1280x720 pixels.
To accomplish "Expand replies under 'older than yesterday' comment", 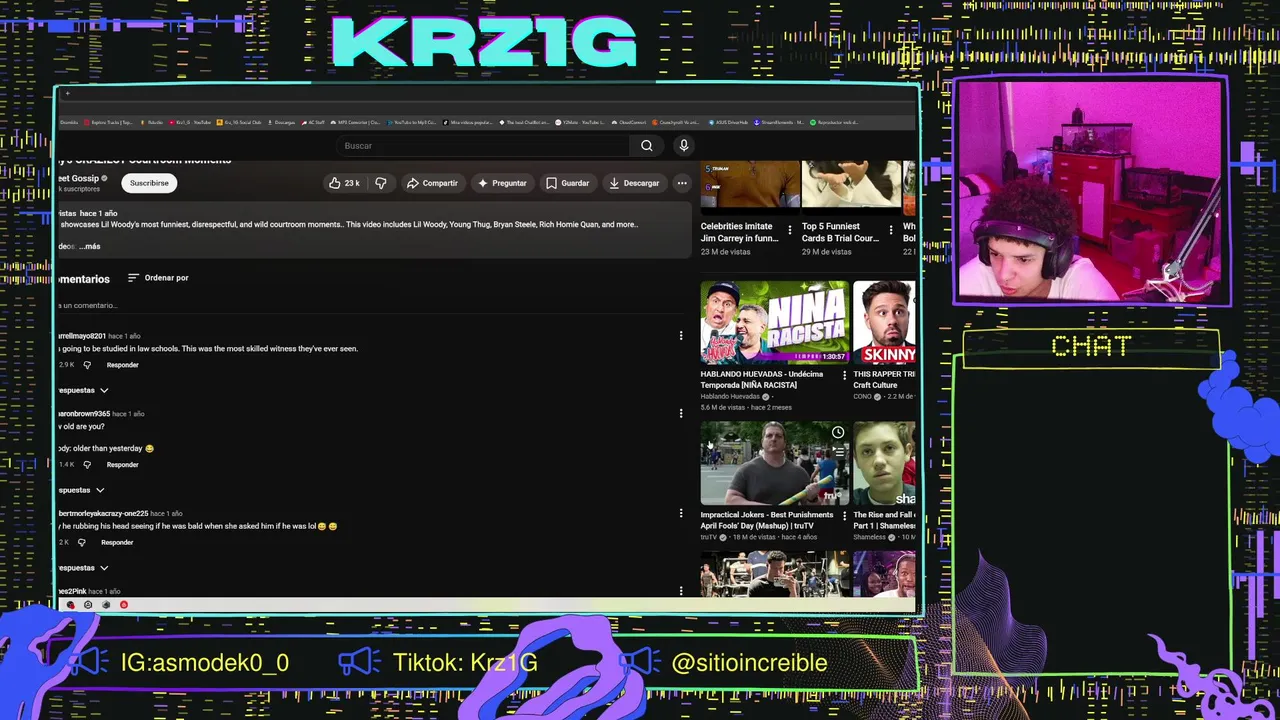I will point(80,490).
